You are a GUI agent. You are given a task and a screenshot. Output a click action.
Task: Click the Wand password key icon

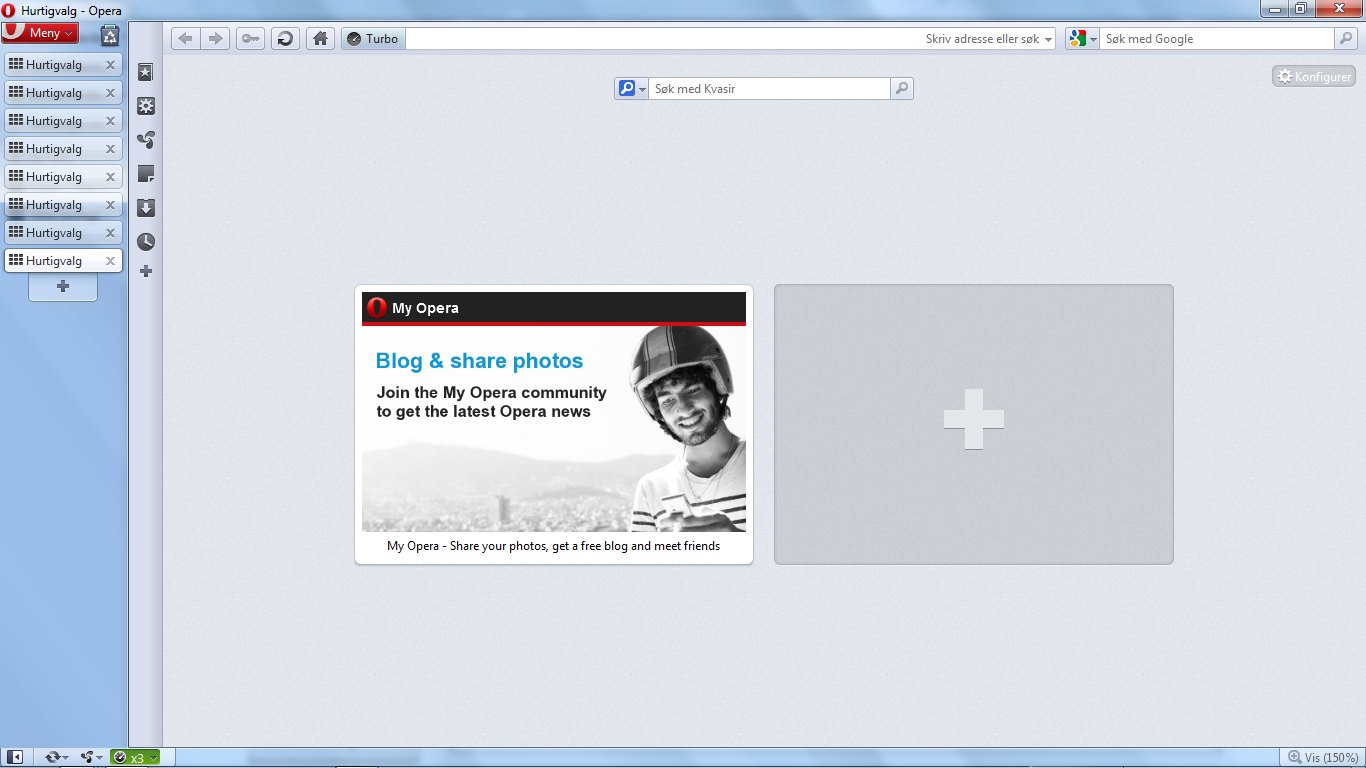pos(250,39)
